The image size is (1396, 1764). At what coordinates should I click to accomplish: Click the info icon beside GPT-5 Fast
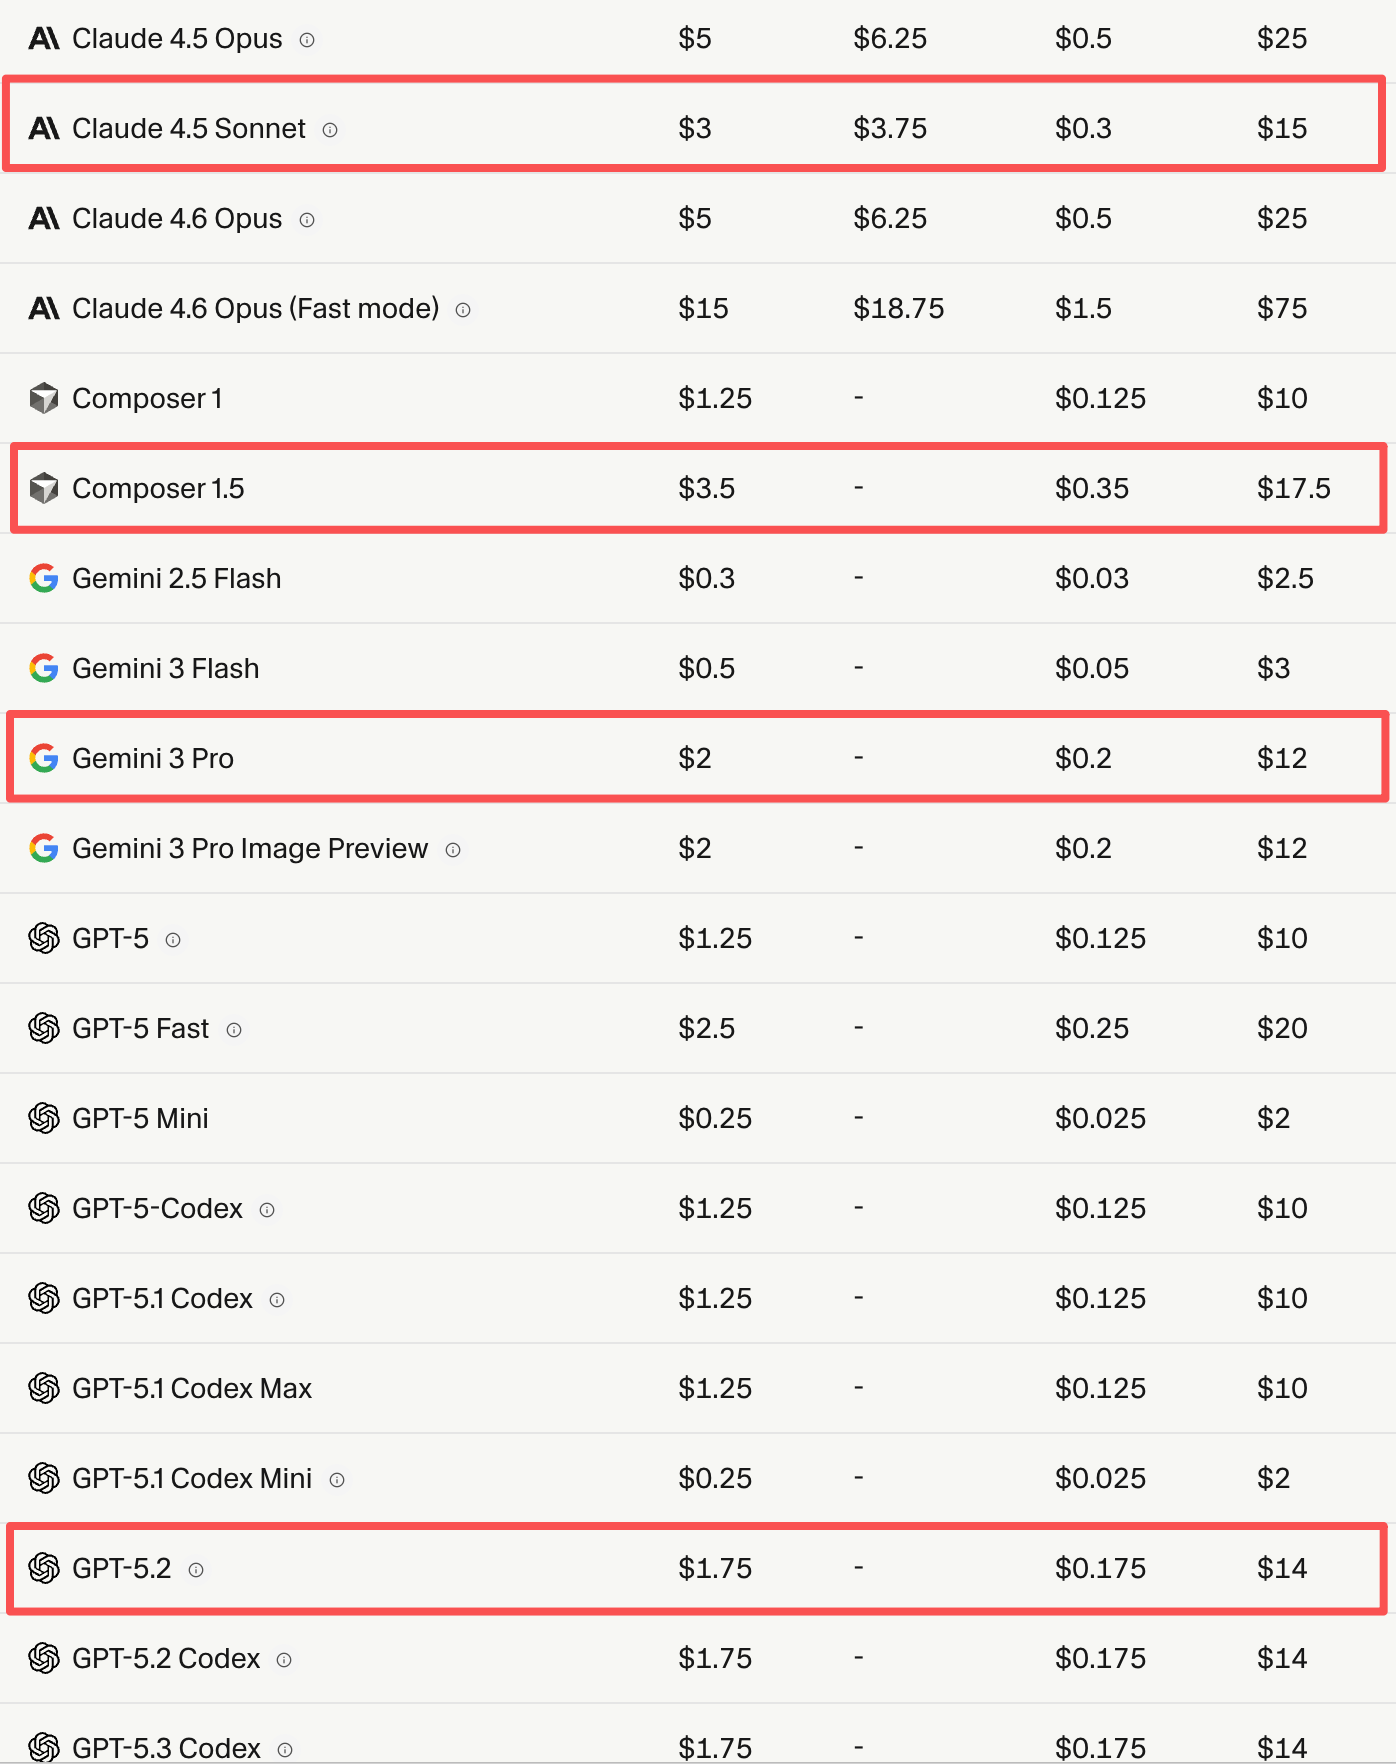[234, 1030]
